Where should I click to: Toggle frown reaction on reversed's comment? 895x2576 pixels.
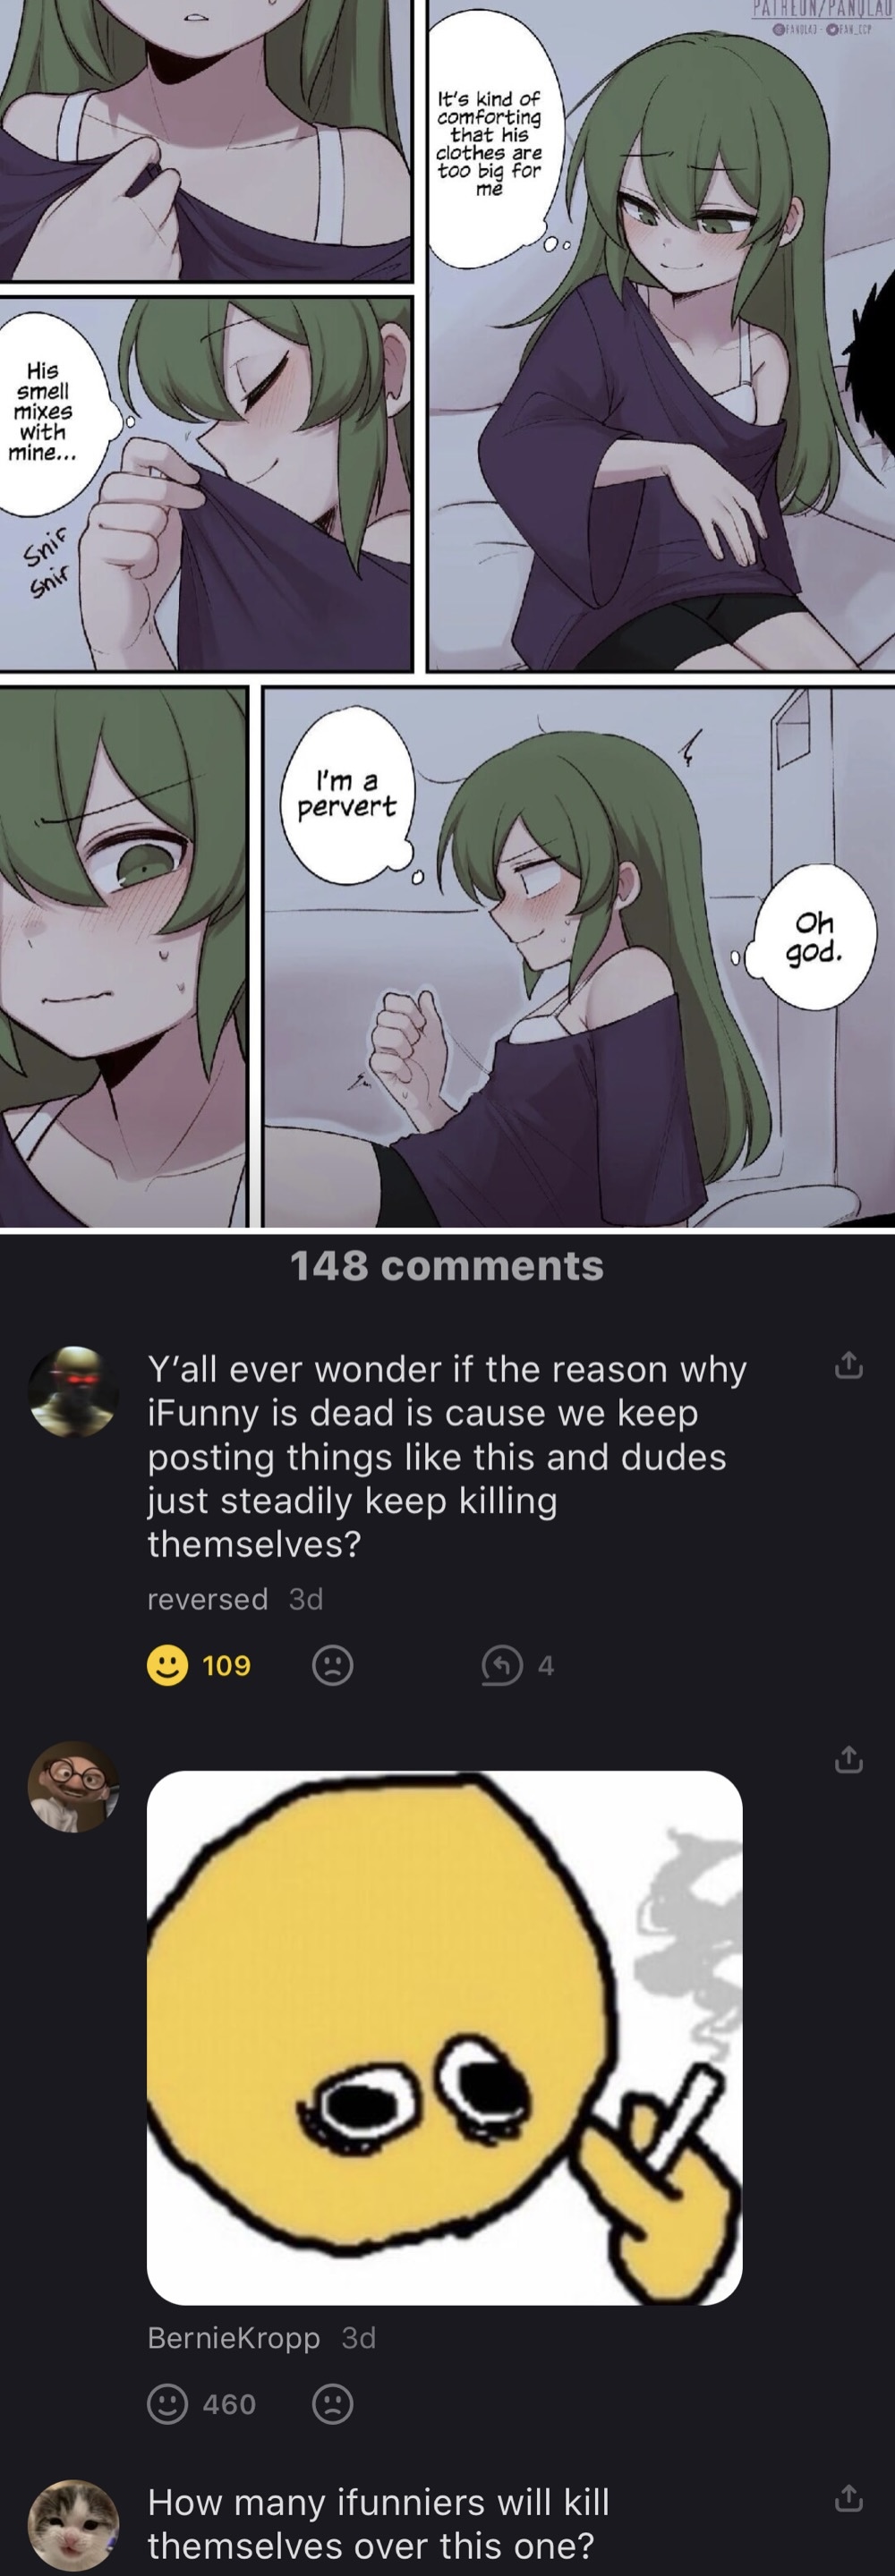tap(332, 1665)
